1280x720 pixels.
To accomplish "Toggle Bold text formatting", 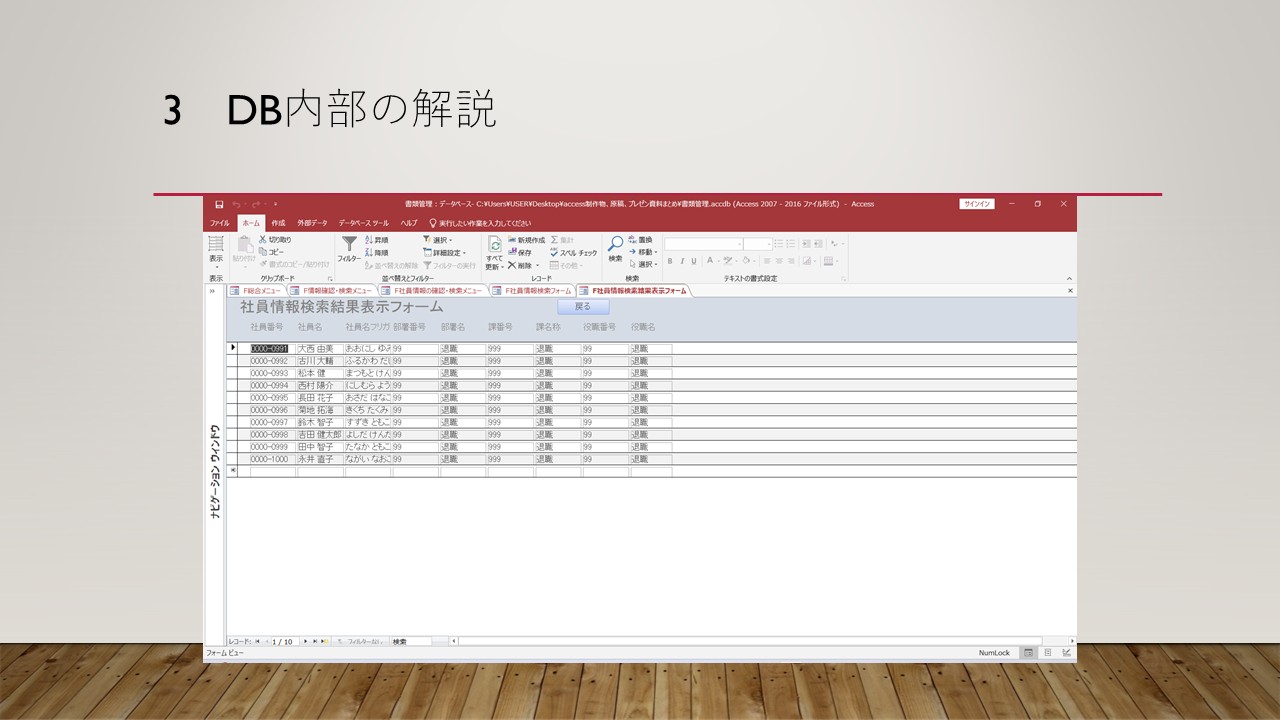I will pos(670,261).
